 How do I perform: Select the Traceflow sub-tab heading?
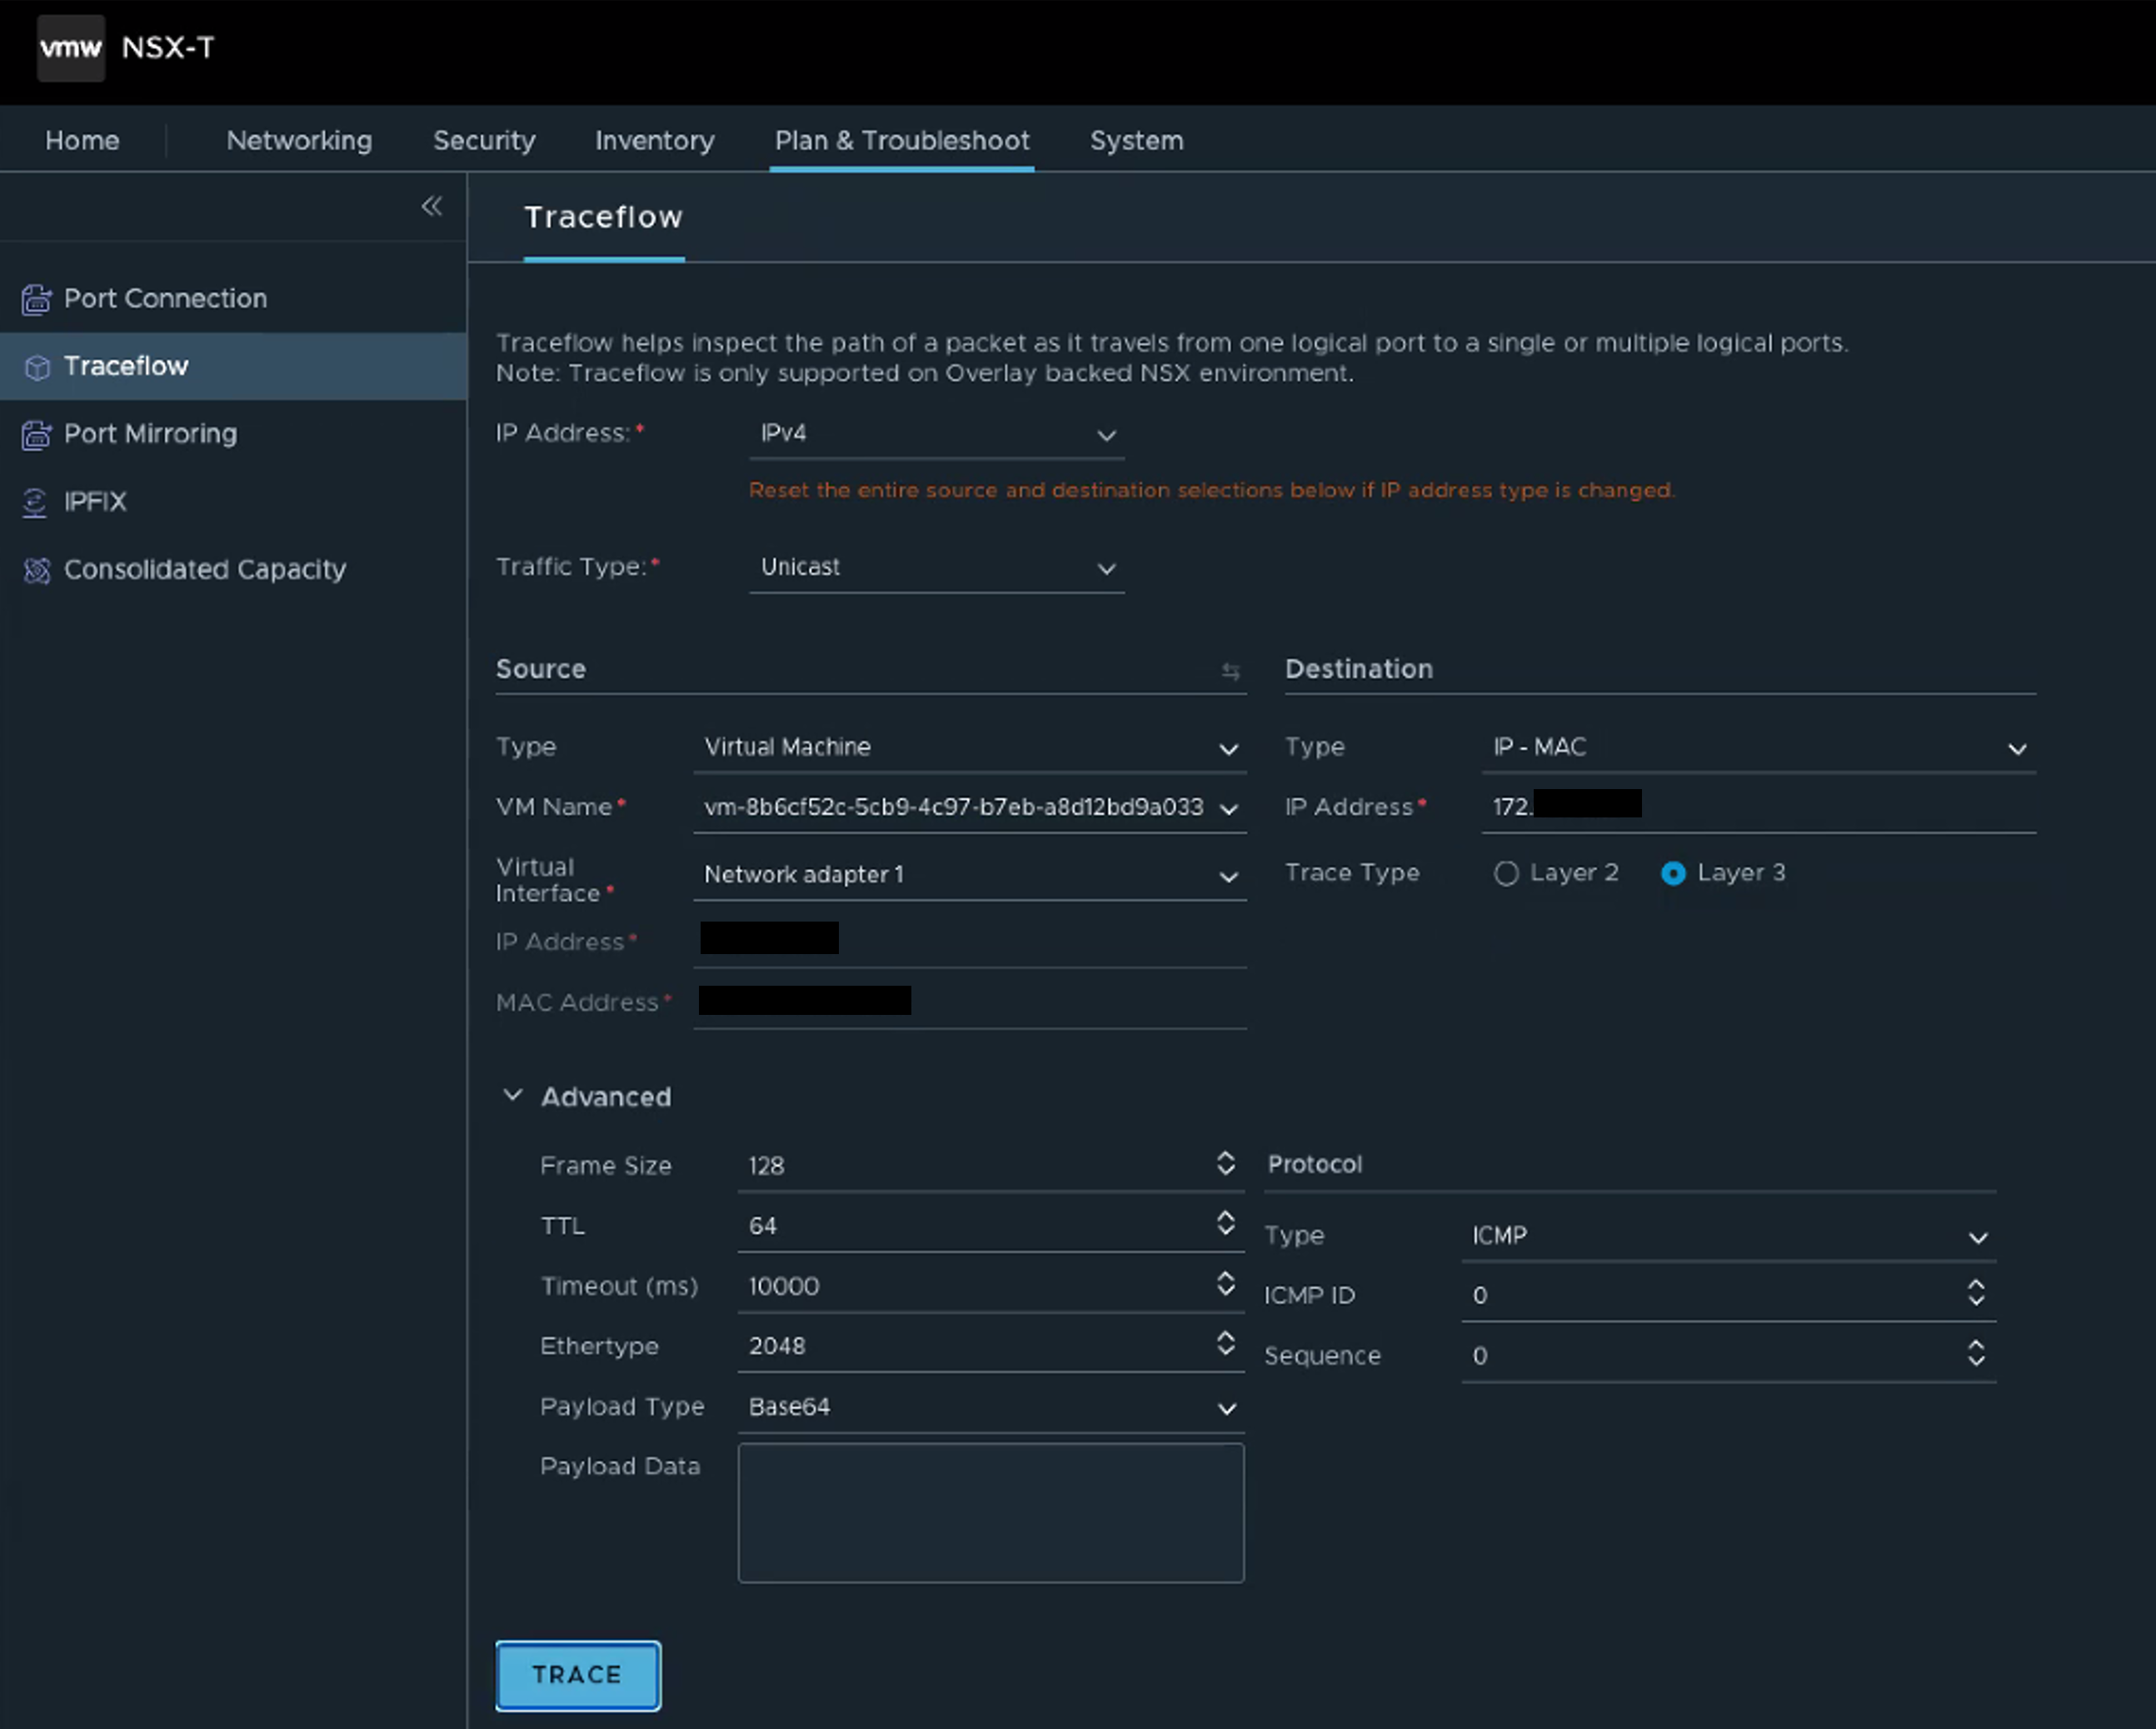pos(604,217)
